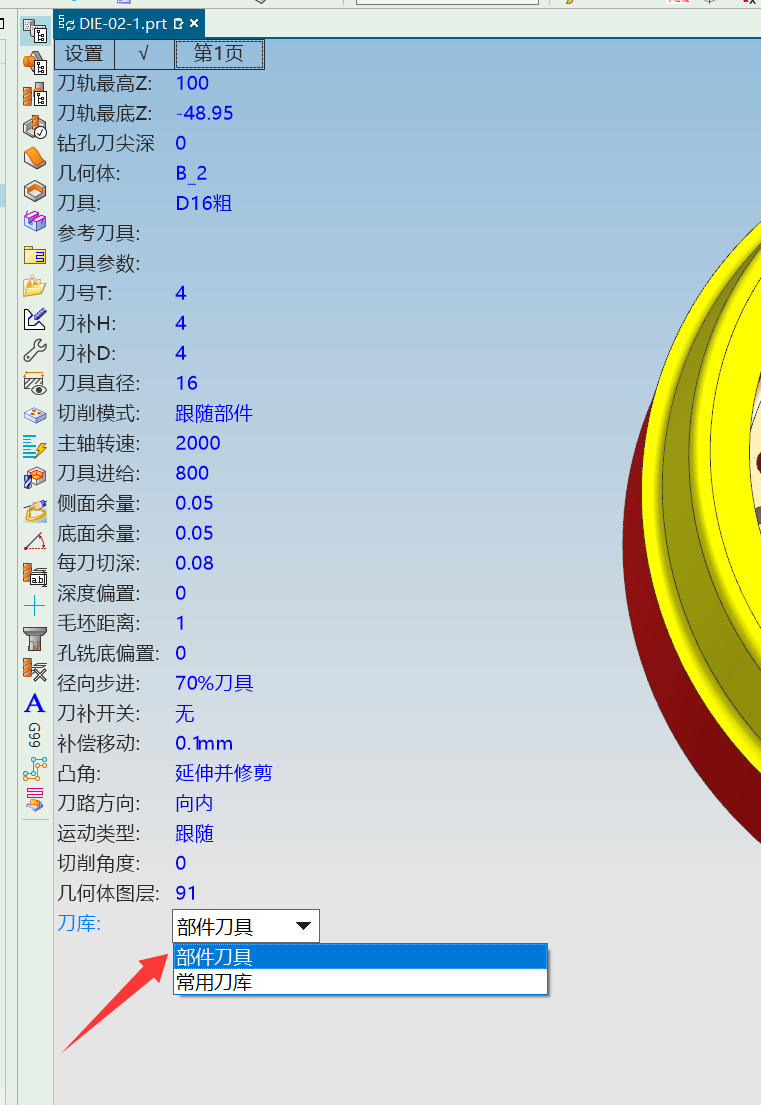The height and width of the screenshot is (1105, 761).
Task: Open the wrench settings icon
Action: [35, 350]
